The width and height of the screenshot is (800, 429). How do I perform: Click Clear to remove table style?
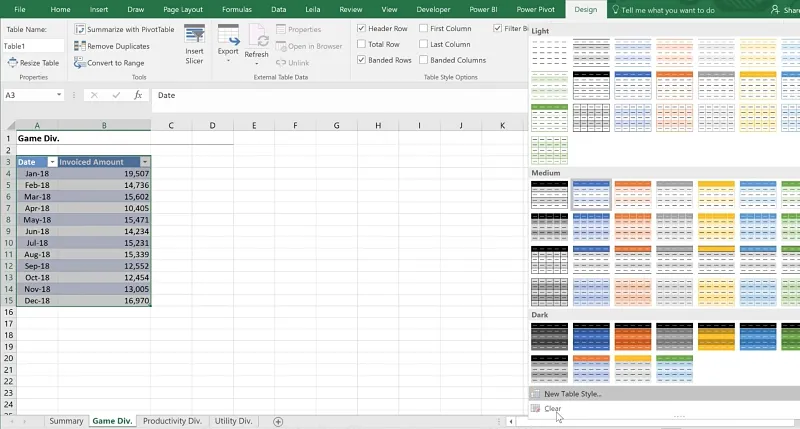click(552, 409)
